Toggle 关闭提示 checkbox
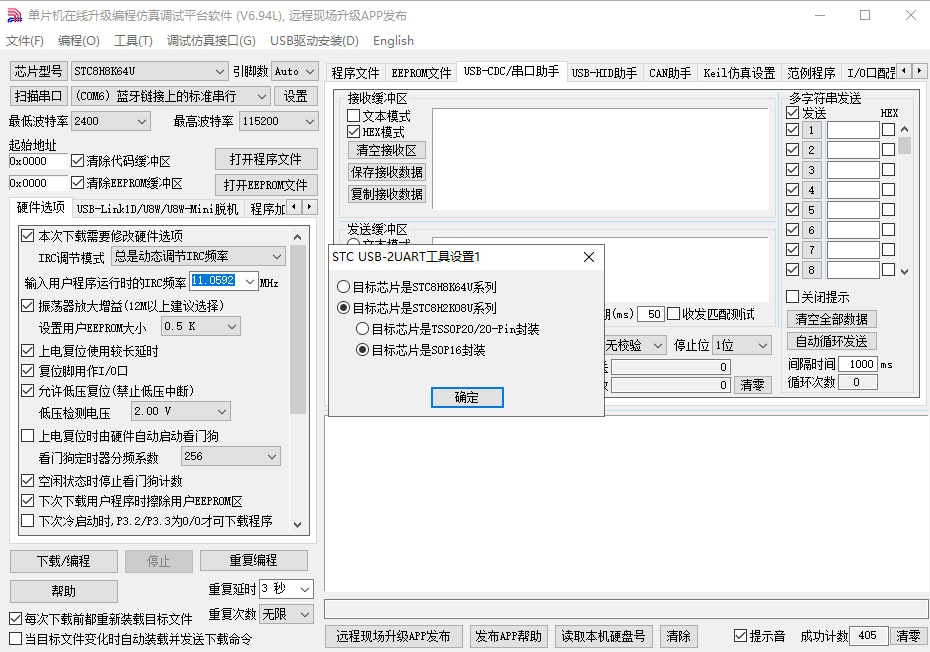Screen dimensions: 930x652 click(x=792, y=297)
